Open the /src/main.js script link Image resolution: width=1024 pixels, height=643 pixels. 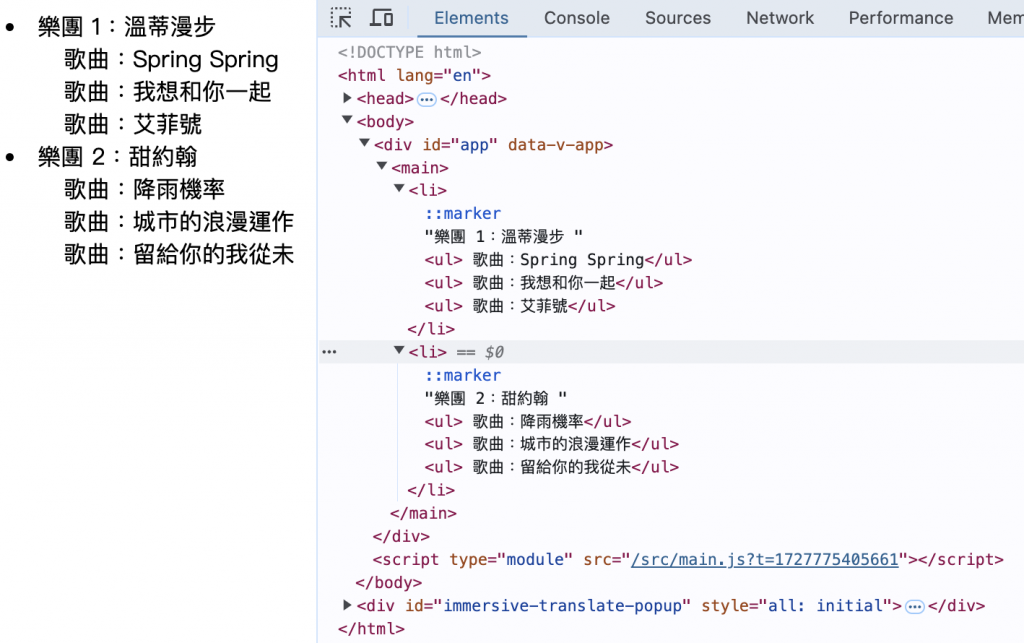point(765,559)
